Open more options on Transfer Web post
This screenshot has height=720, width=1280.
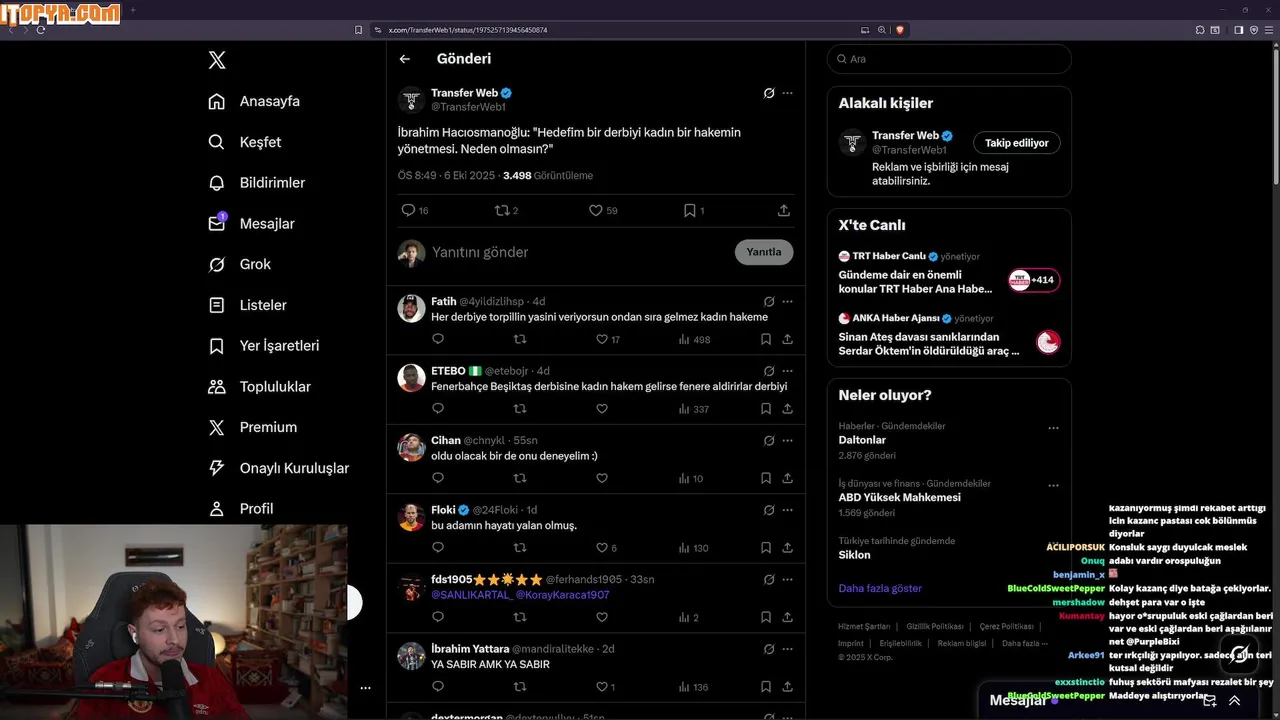click(x=788, y=93)
